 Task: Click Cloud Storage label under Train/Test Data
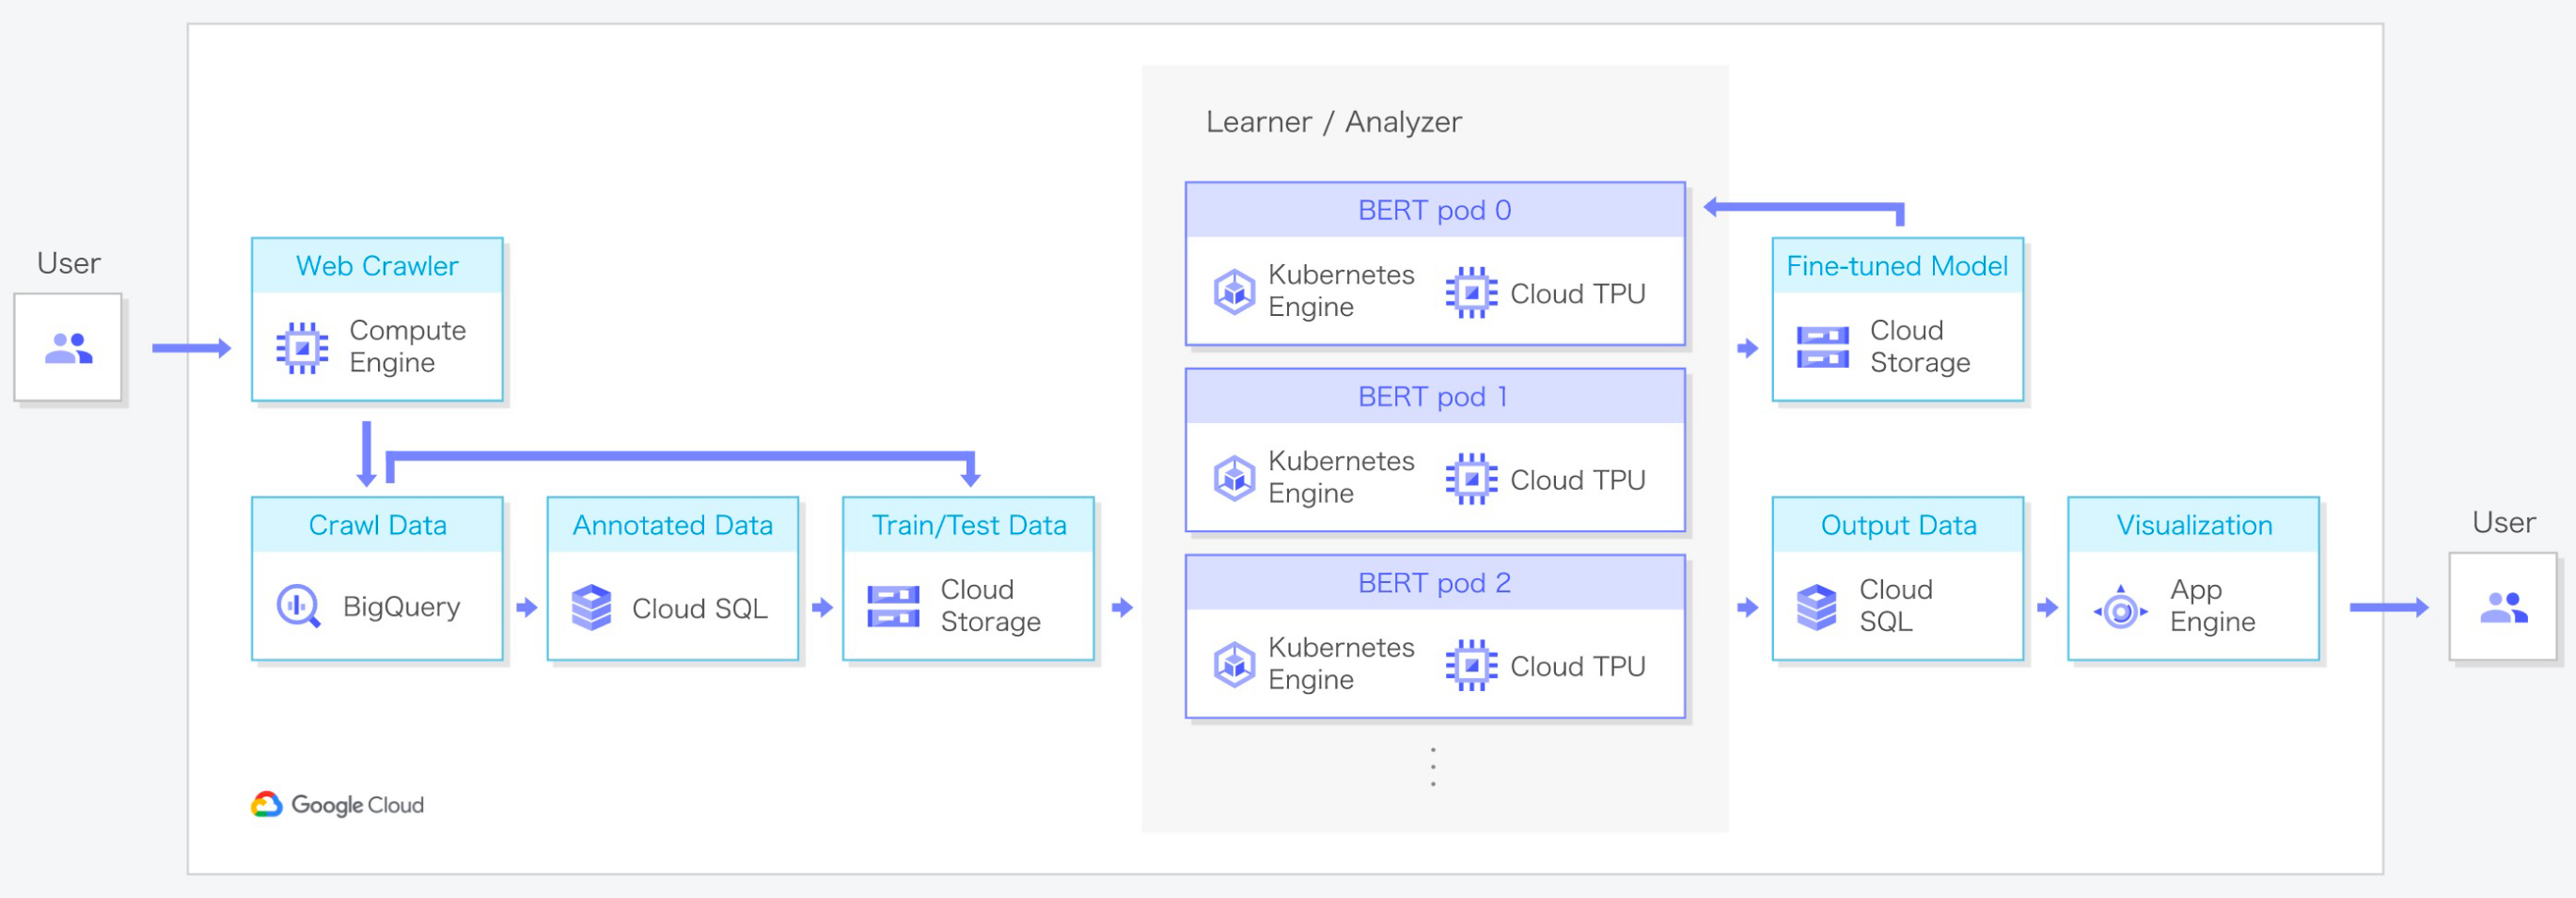click(x=990, y=605)
